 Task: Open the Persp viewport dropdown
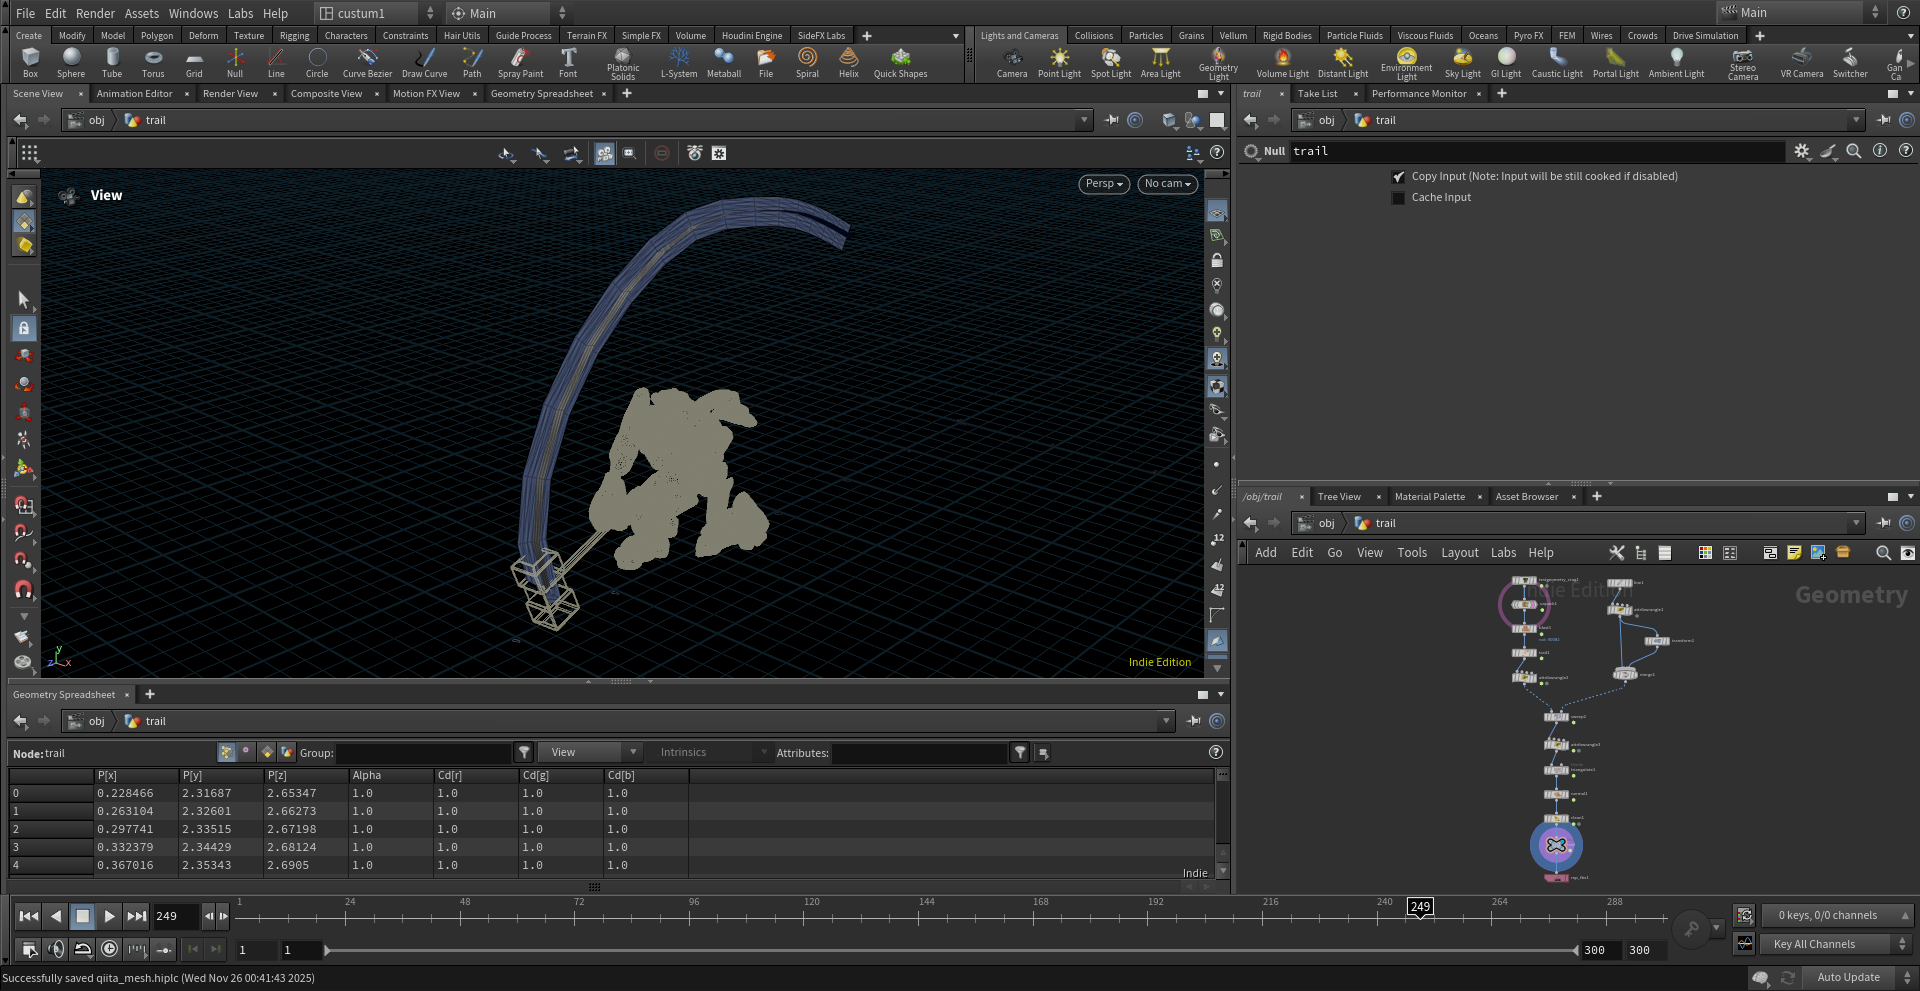(1104, 184)
